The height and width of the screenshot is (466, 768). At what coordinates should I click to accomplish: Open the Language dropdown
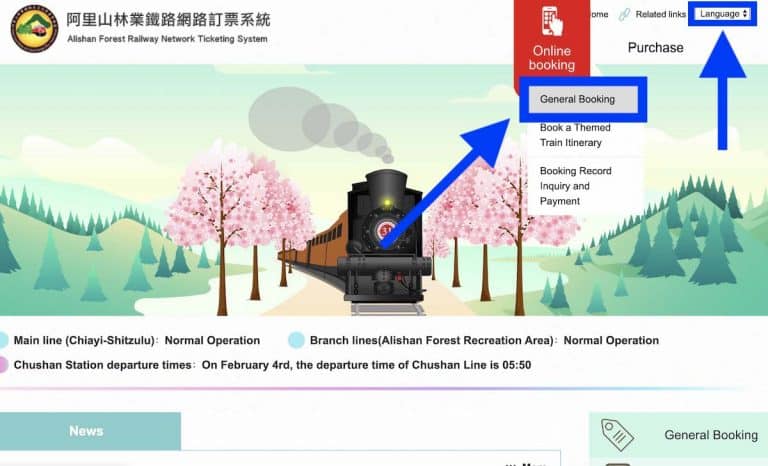(723, 14)
